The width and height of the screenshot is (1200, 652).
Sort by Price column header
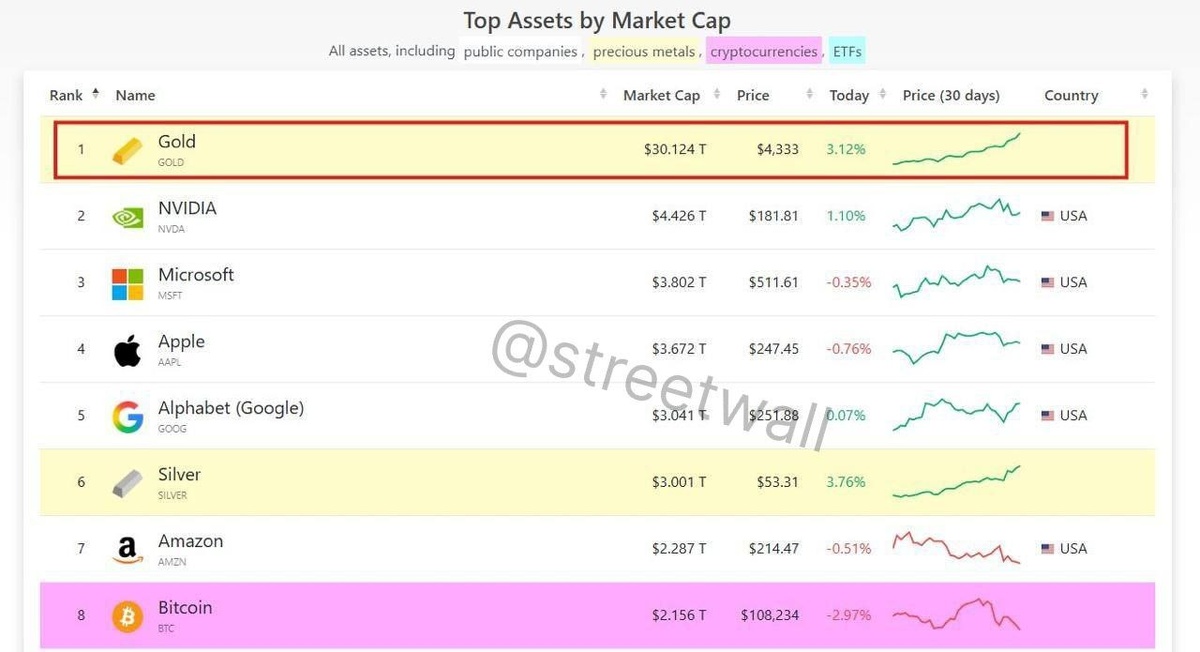pos(753,96)
